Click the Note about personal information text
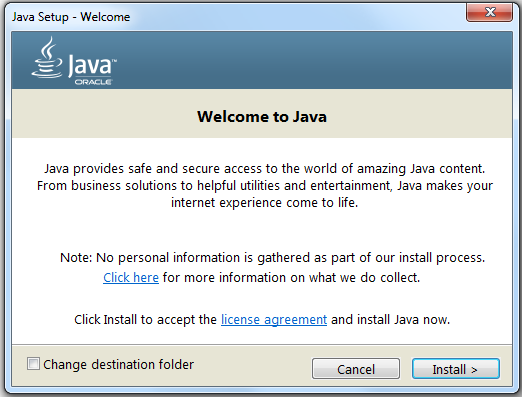The width and height of the screenshot is (522, 397). click(x=272, y=258)
